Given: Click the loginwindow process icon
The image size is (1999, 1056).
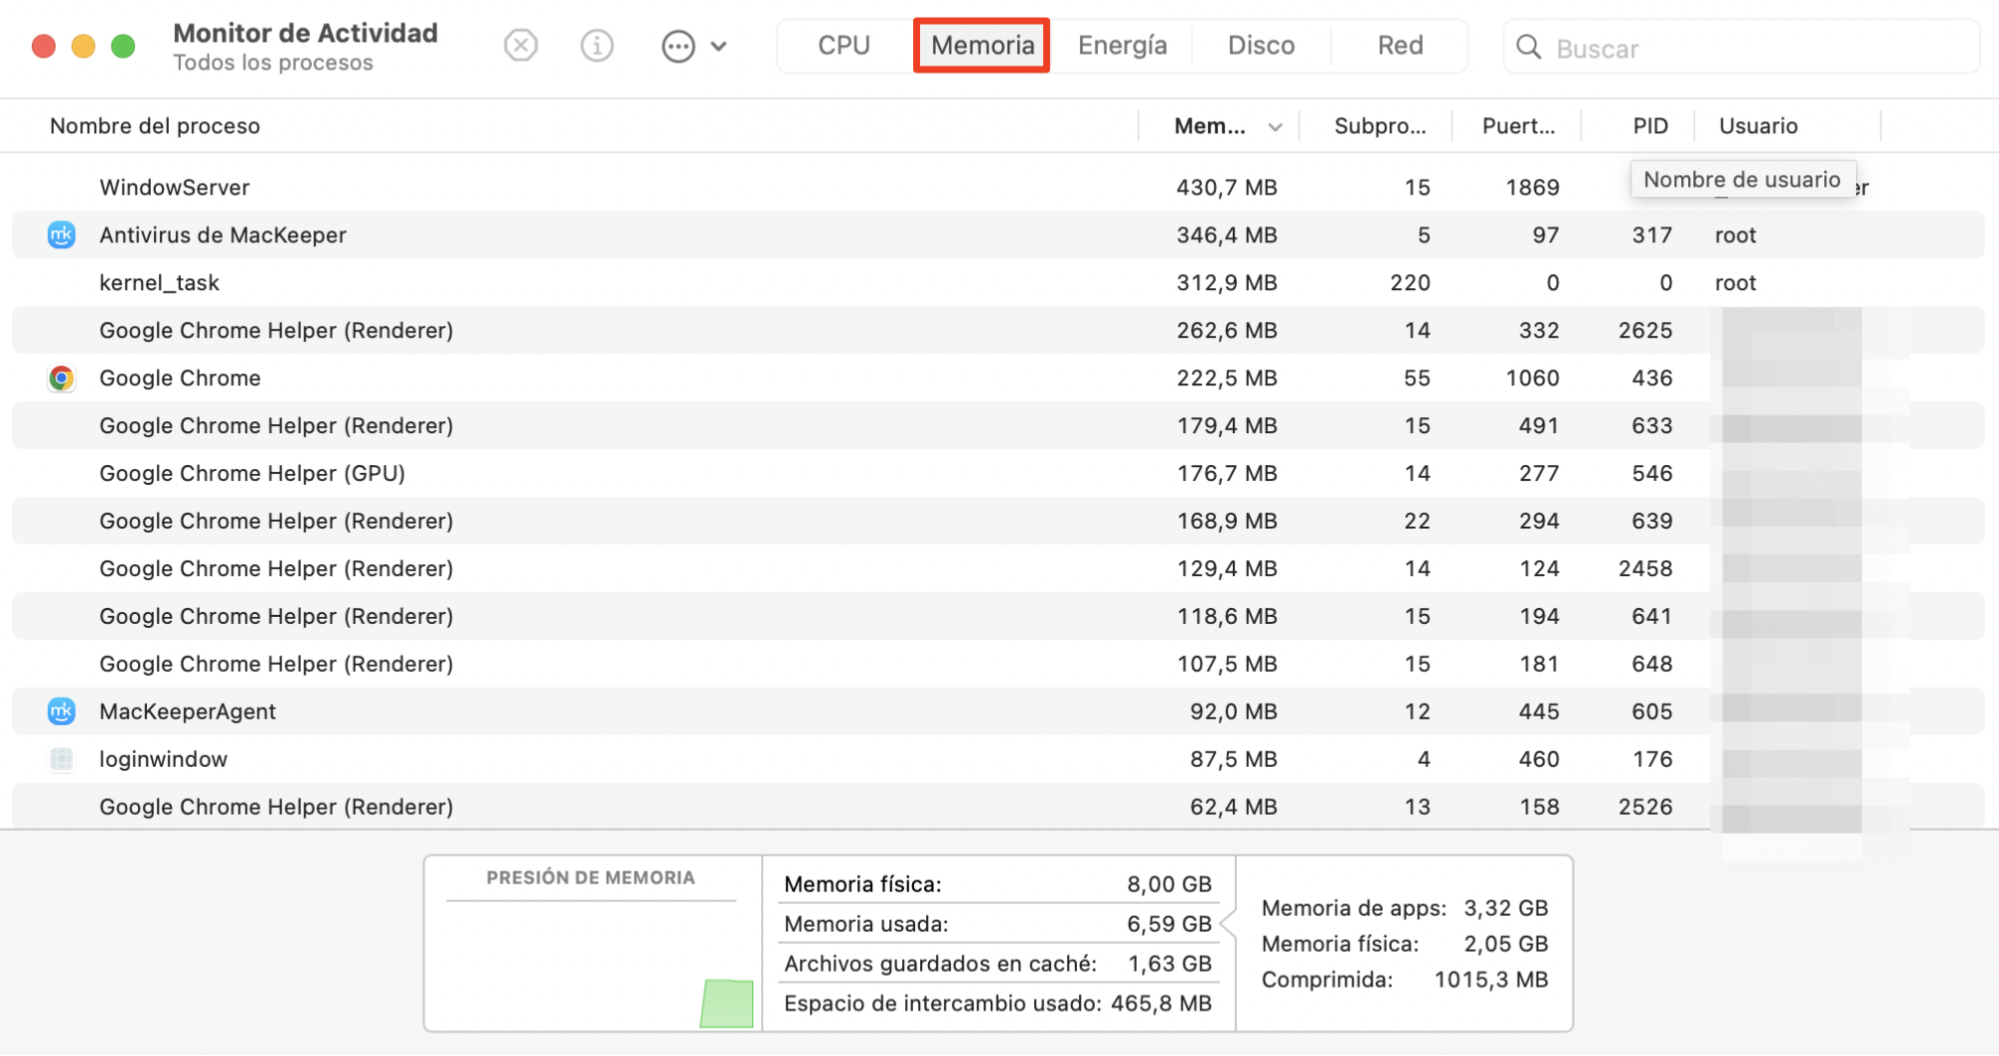Looking at the screenshot, I should 61,759.
